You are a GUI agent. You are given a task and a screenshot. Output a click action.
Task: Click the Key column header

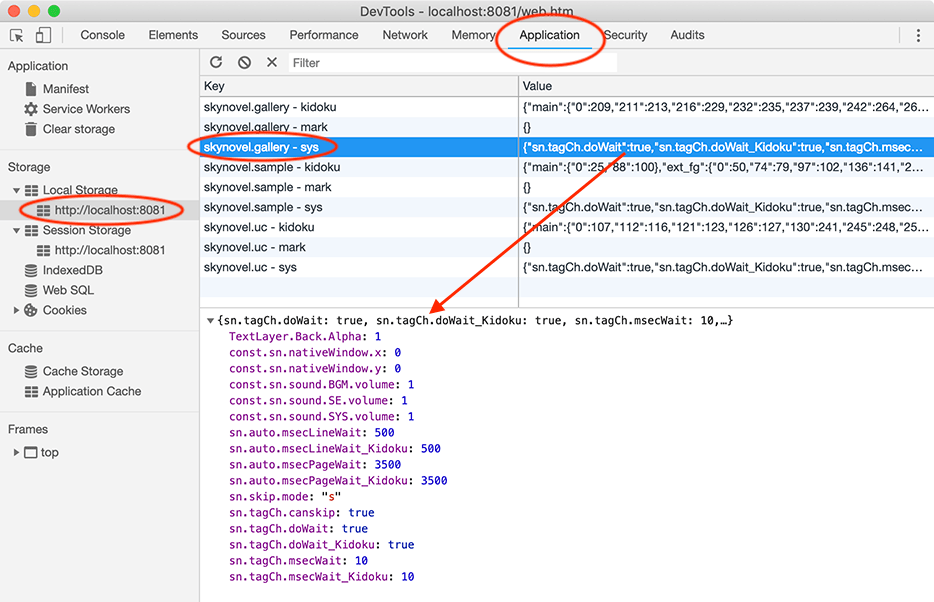point(359,86)
